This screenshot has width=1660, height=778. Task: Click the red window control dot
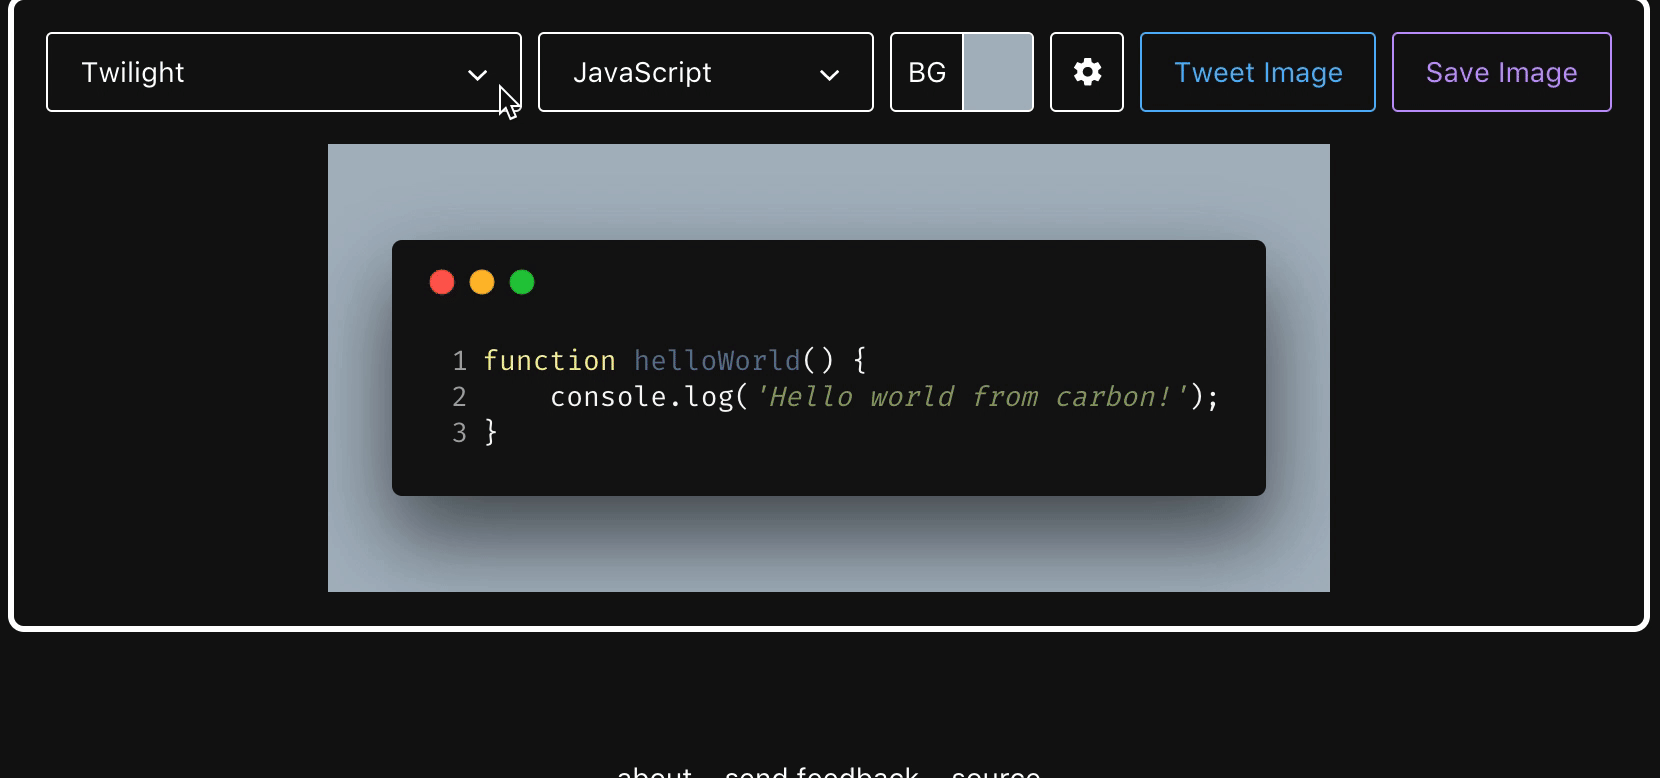tap(442, 282)
